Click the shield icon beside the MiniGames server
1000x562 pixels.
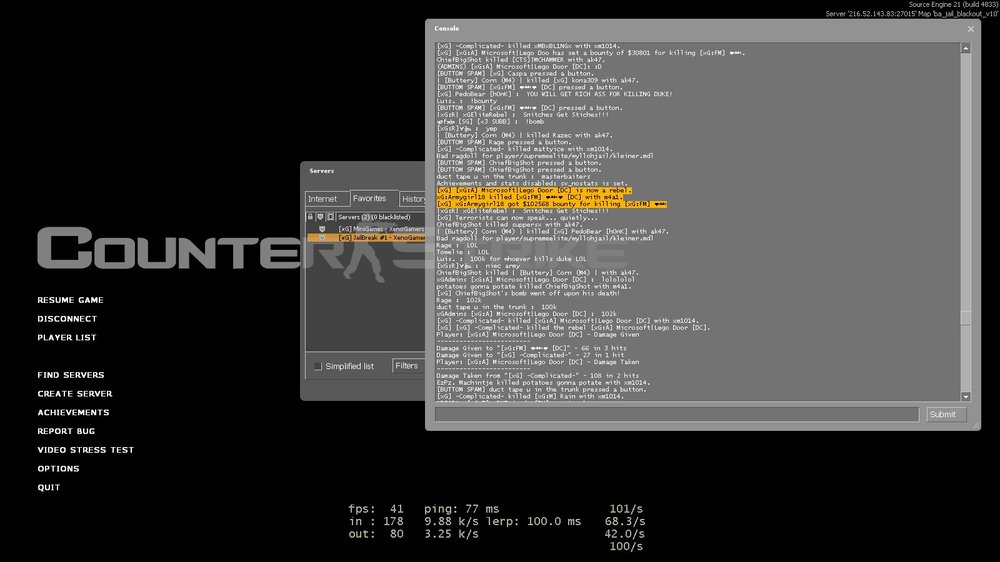[322, 228]
